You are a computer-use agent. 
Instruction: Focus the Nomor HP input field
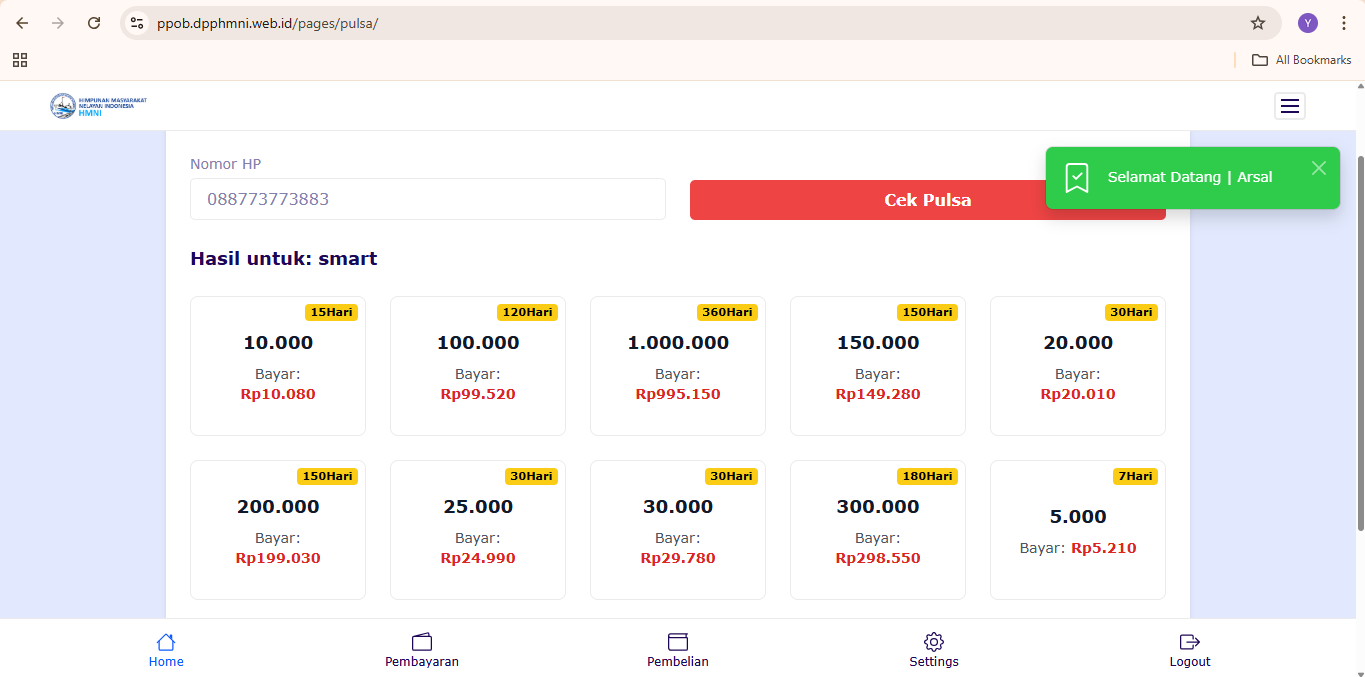428,199
